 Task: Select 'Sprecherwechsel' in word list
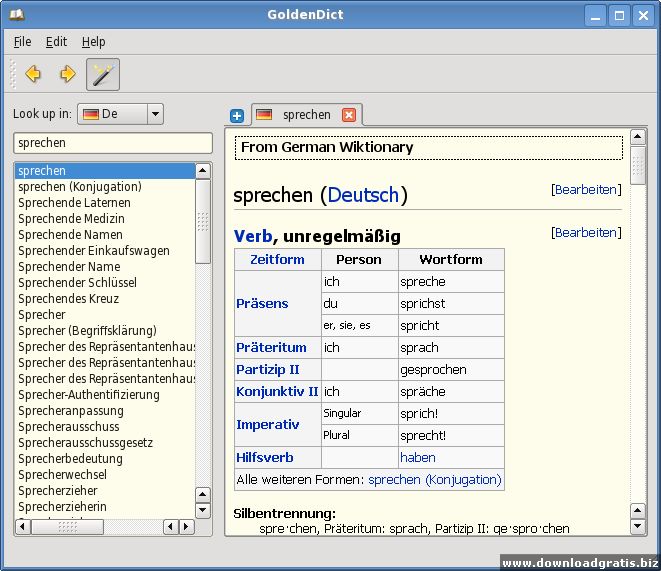[x=105, y=475]
